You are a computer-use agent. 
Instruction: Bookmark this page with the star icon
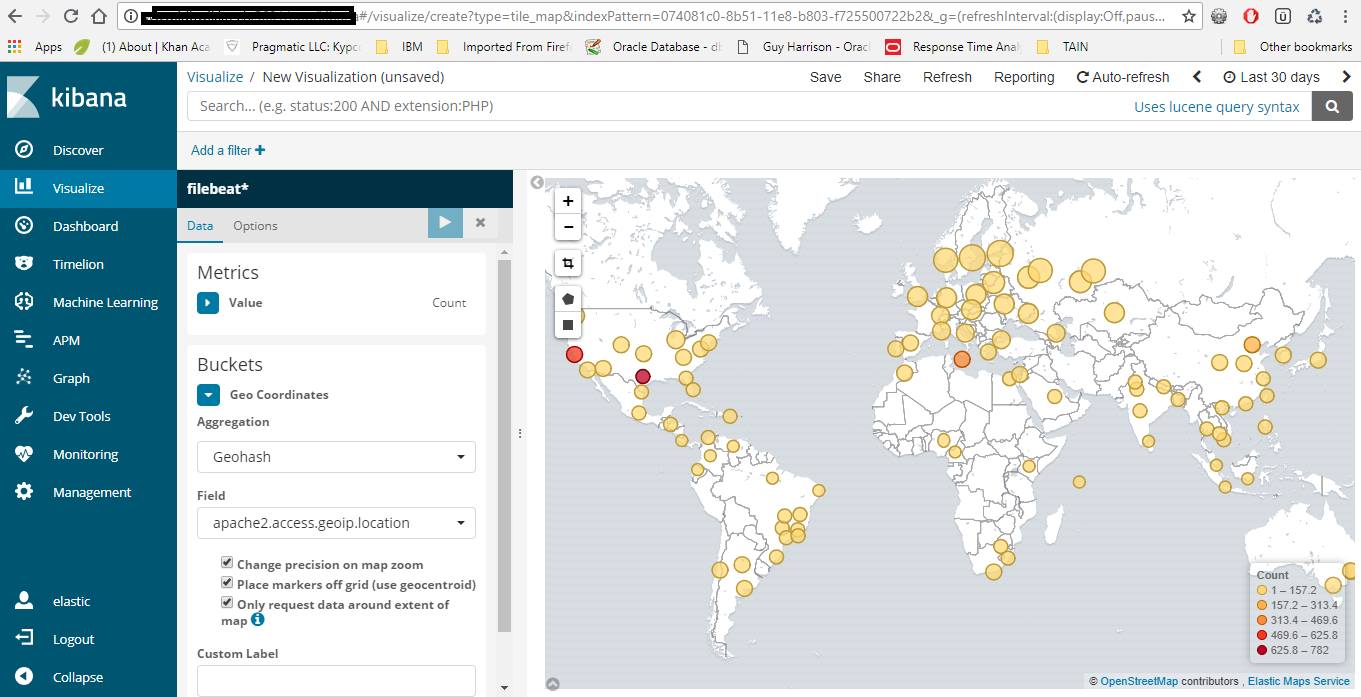[x=1188, y=16]
